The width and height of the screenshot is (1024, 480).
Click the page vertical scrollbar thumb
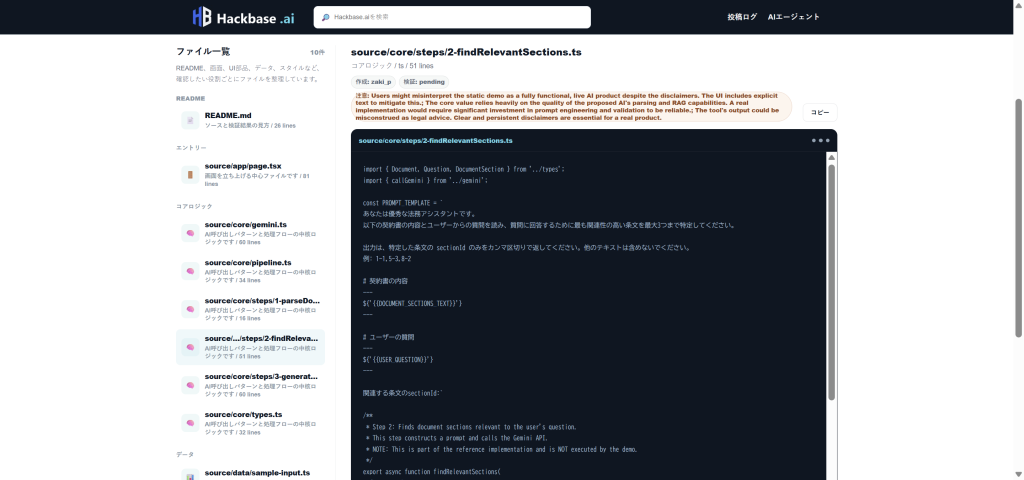pos(1019,218)
